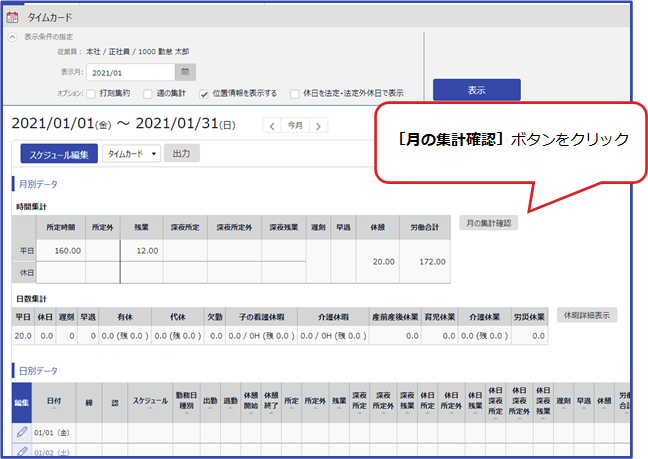This screenshot has height=459, width=648.
Task: Open the calendar picker next to 表示月
Action: pos(185,73)
